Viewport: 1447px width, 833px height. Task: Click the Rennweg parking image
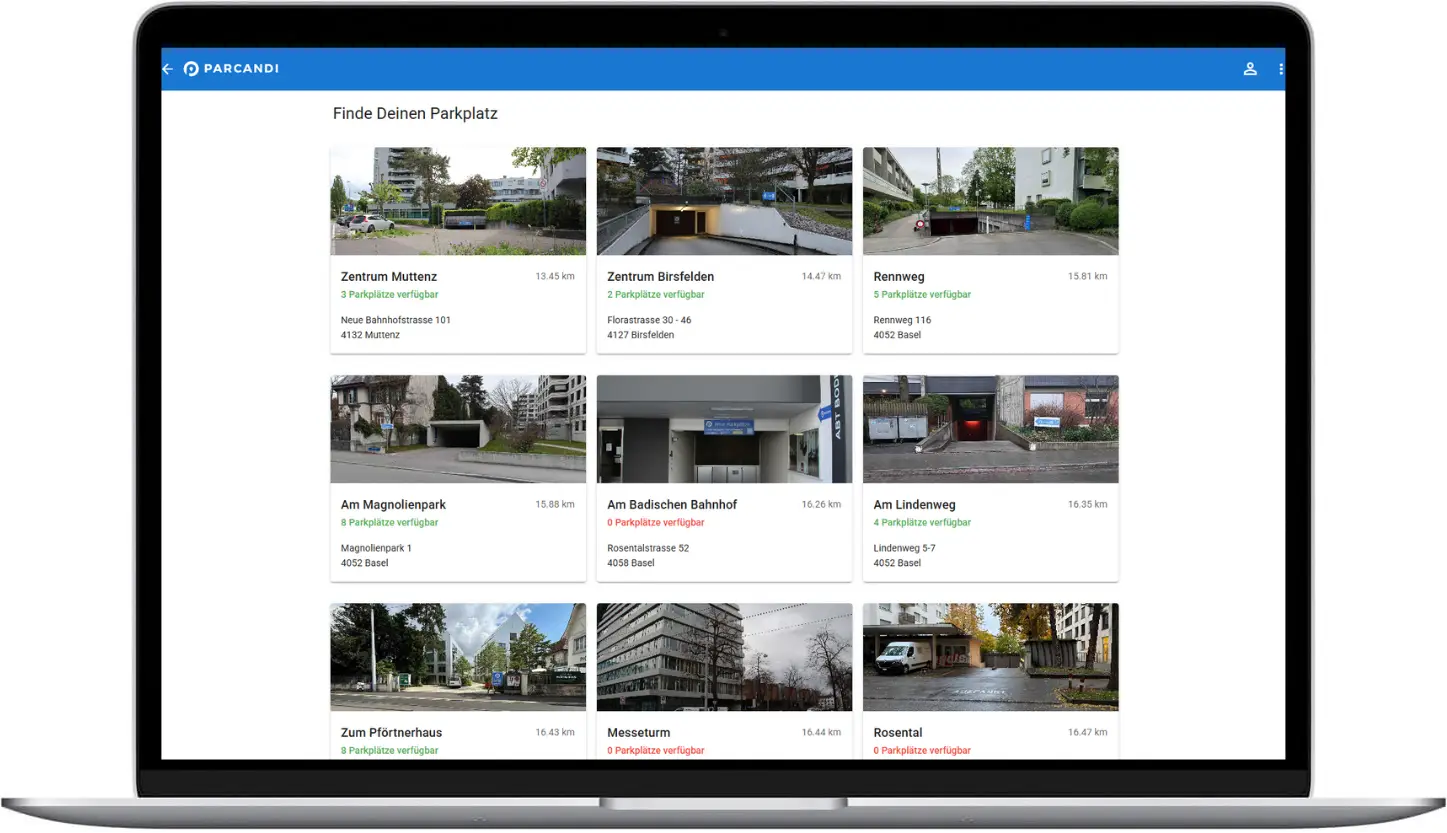point(990,201)
